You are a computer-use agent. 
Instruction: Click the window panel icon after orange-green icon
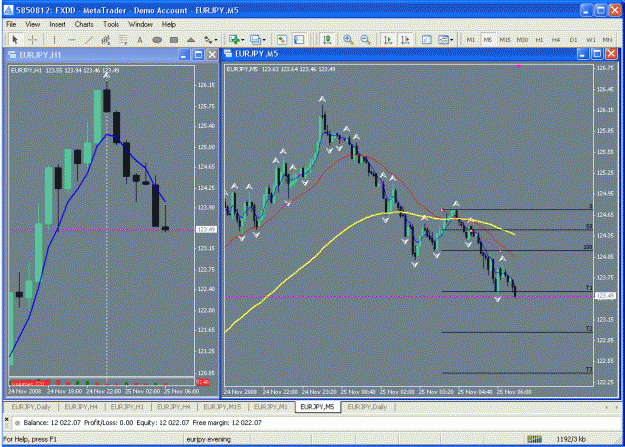click(x=299, y=39)
